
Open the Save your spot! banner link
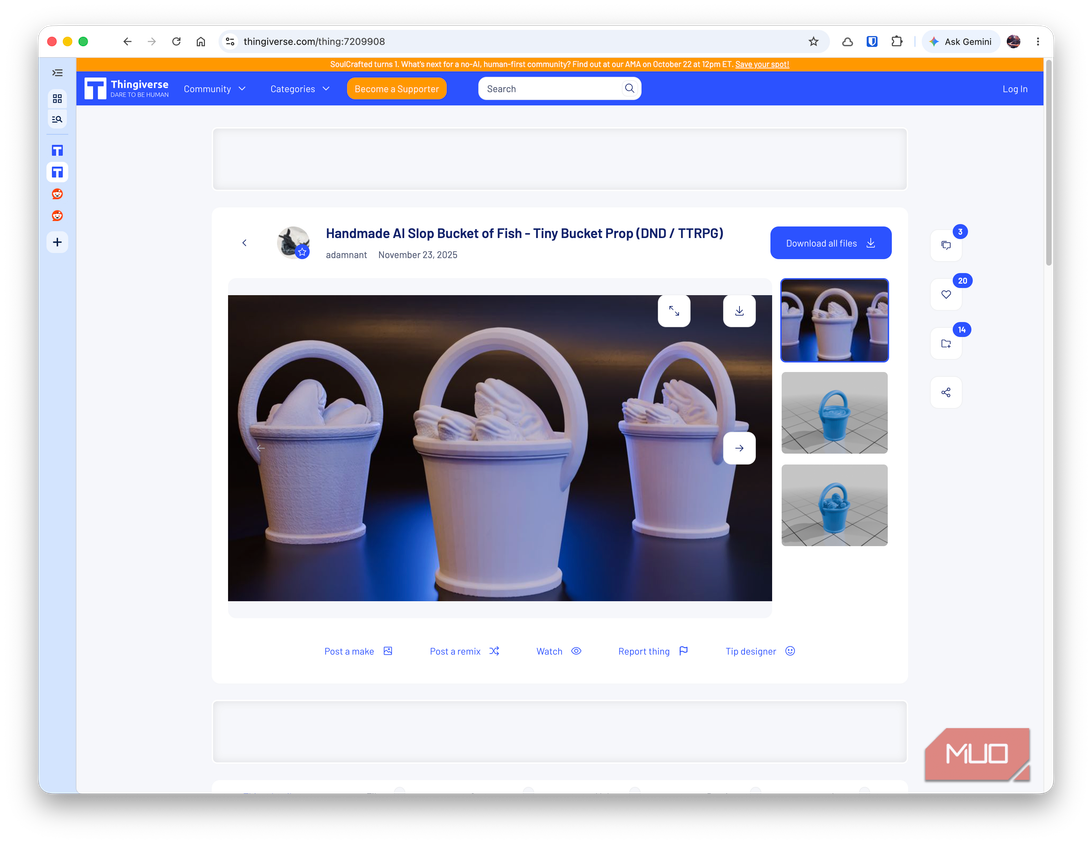[762, 64]
